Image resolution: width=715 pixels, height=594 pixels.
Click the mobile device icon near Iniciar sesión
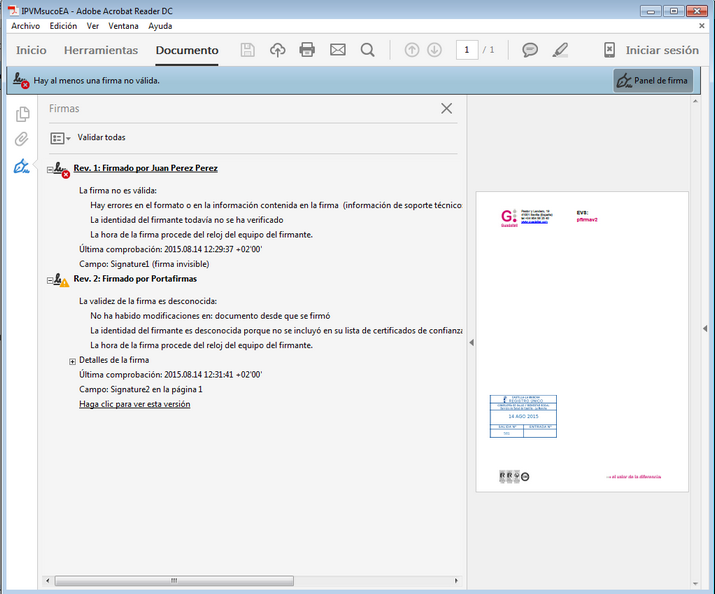[x=609, y=50]
